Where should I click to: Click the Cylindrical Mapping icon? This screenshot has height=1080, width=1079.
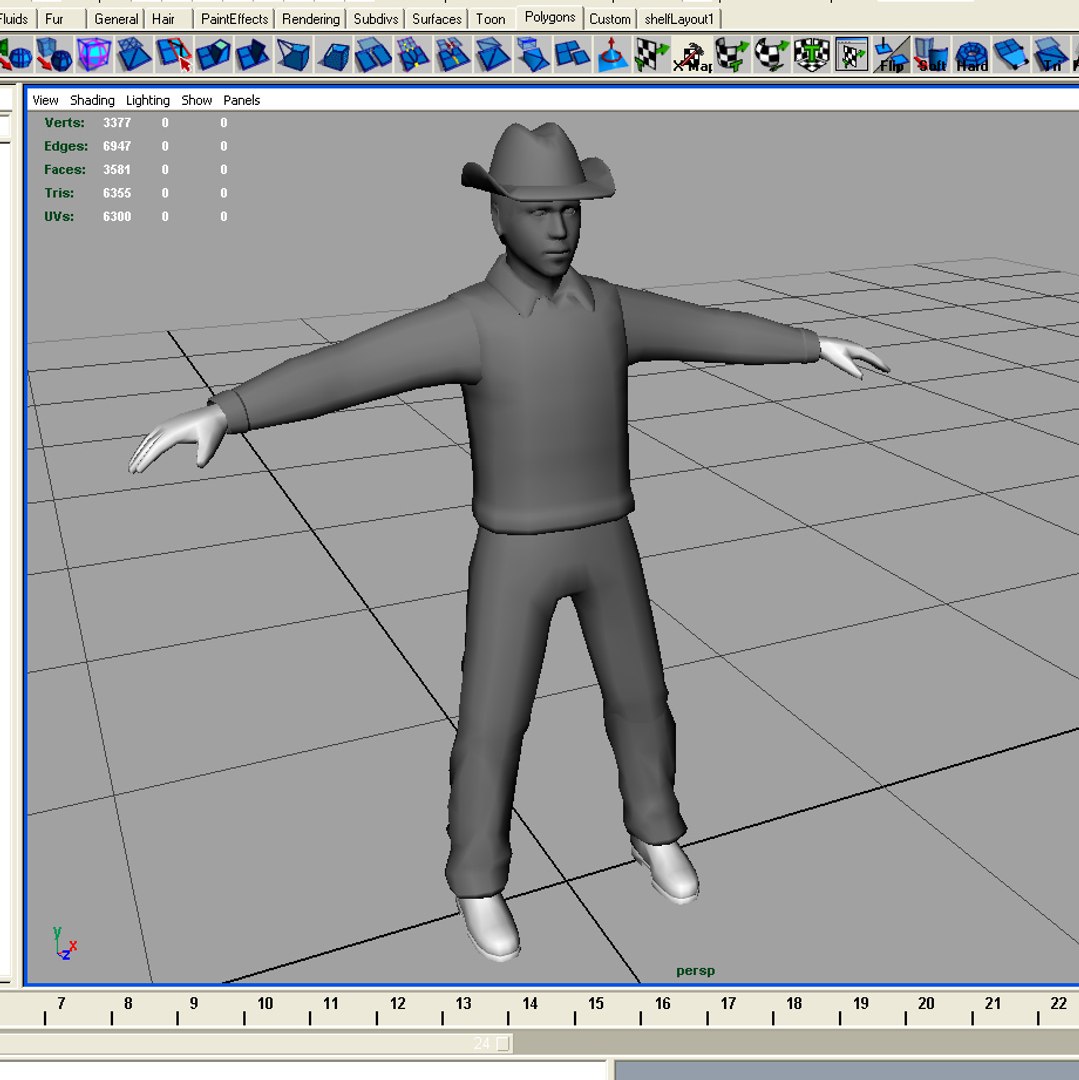pos(732,54)
